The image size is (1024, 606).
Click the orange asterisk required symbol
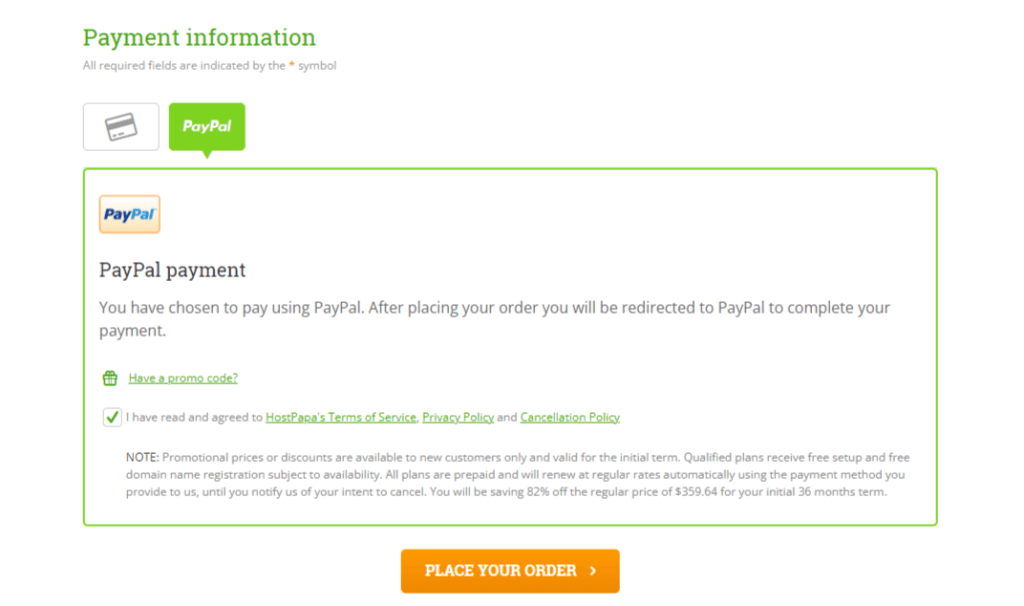292,64
